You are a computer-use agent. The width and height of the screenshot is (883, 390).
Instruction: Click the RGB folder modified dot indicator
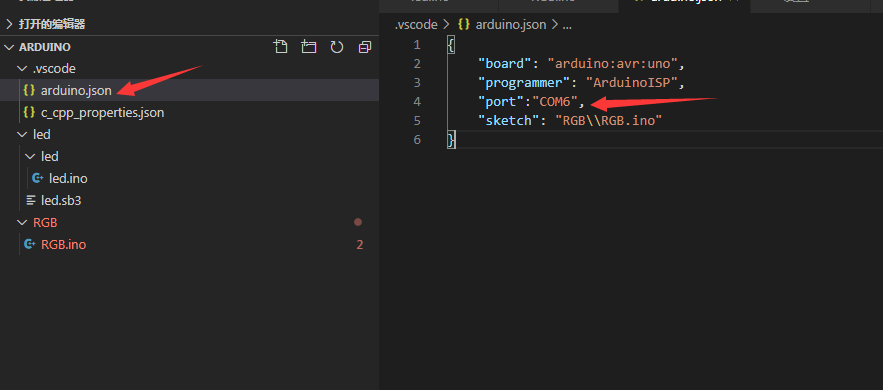point(358,222)
